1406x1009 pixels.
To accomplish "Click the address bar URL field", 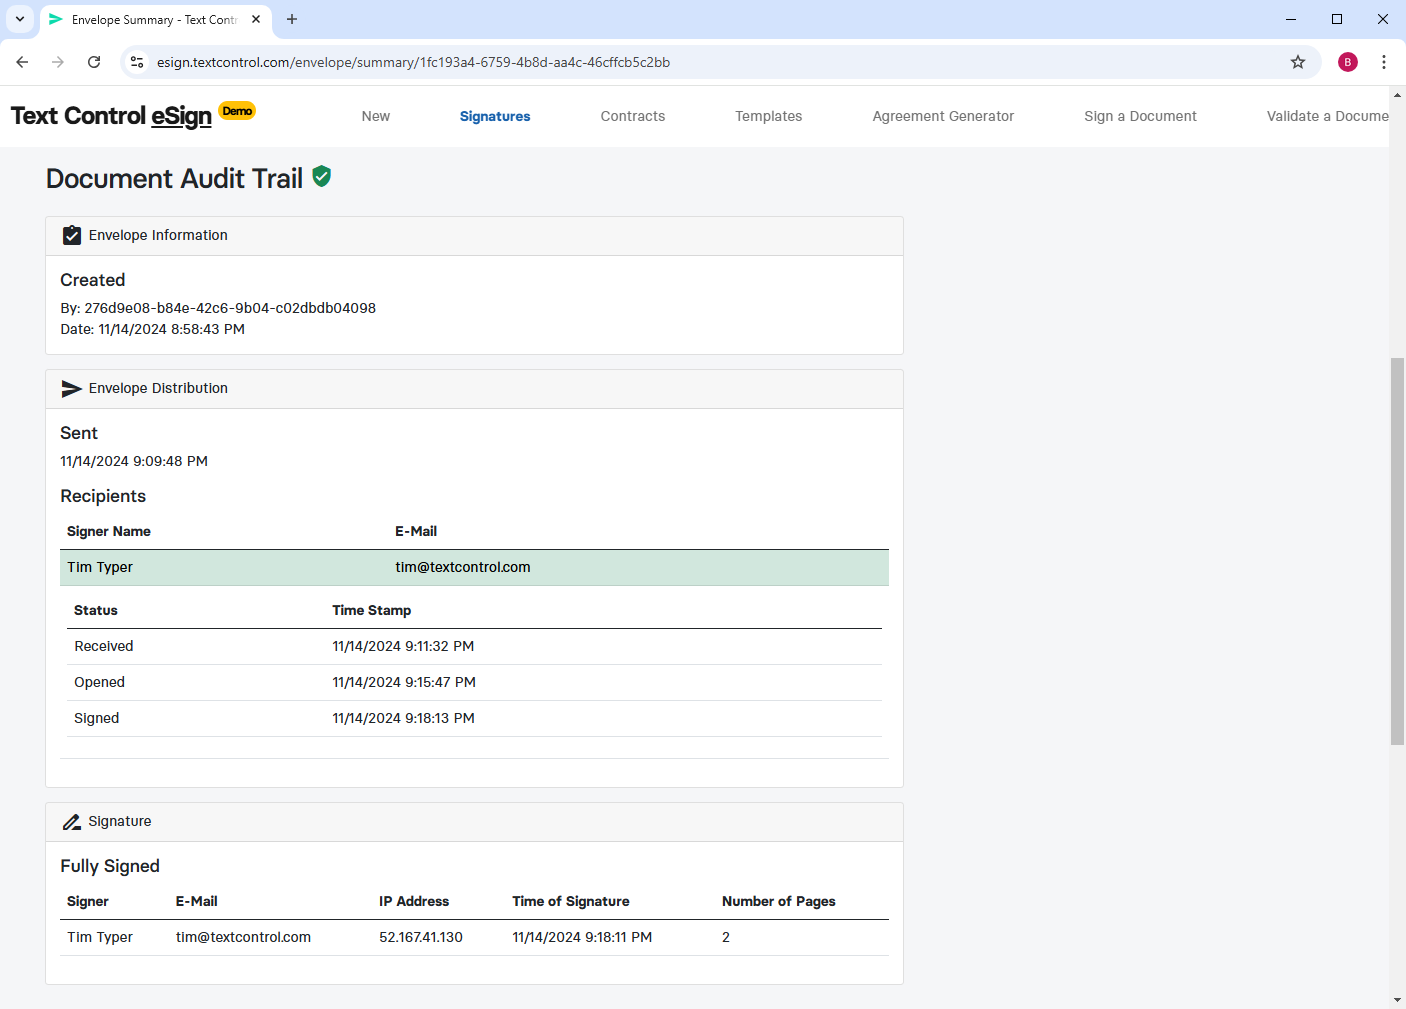I will (x=718, y=62).
